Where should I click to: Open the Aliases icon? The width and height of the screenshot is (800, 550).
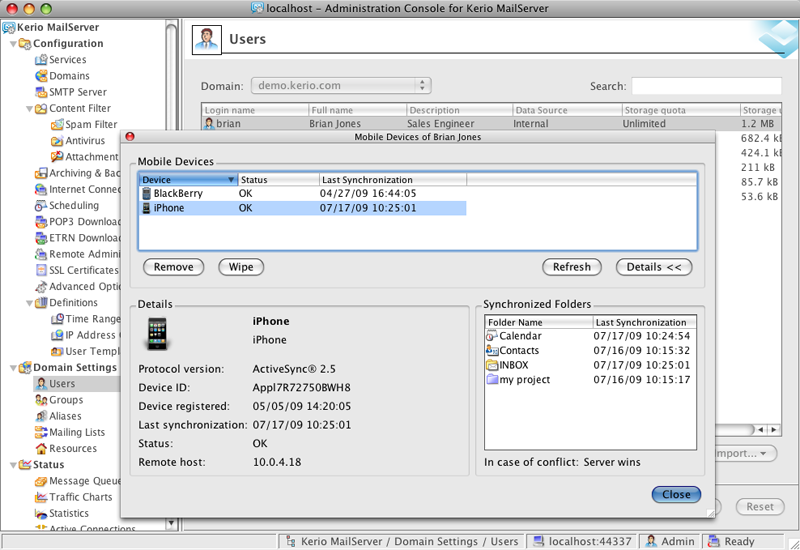point(41,416)
